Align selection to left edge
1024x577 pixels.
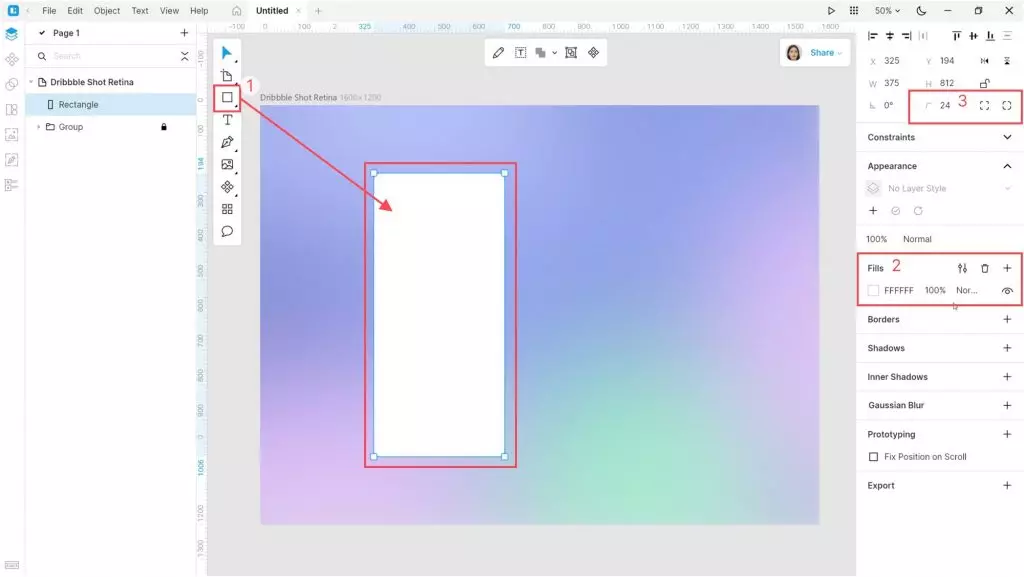(872, 36)
